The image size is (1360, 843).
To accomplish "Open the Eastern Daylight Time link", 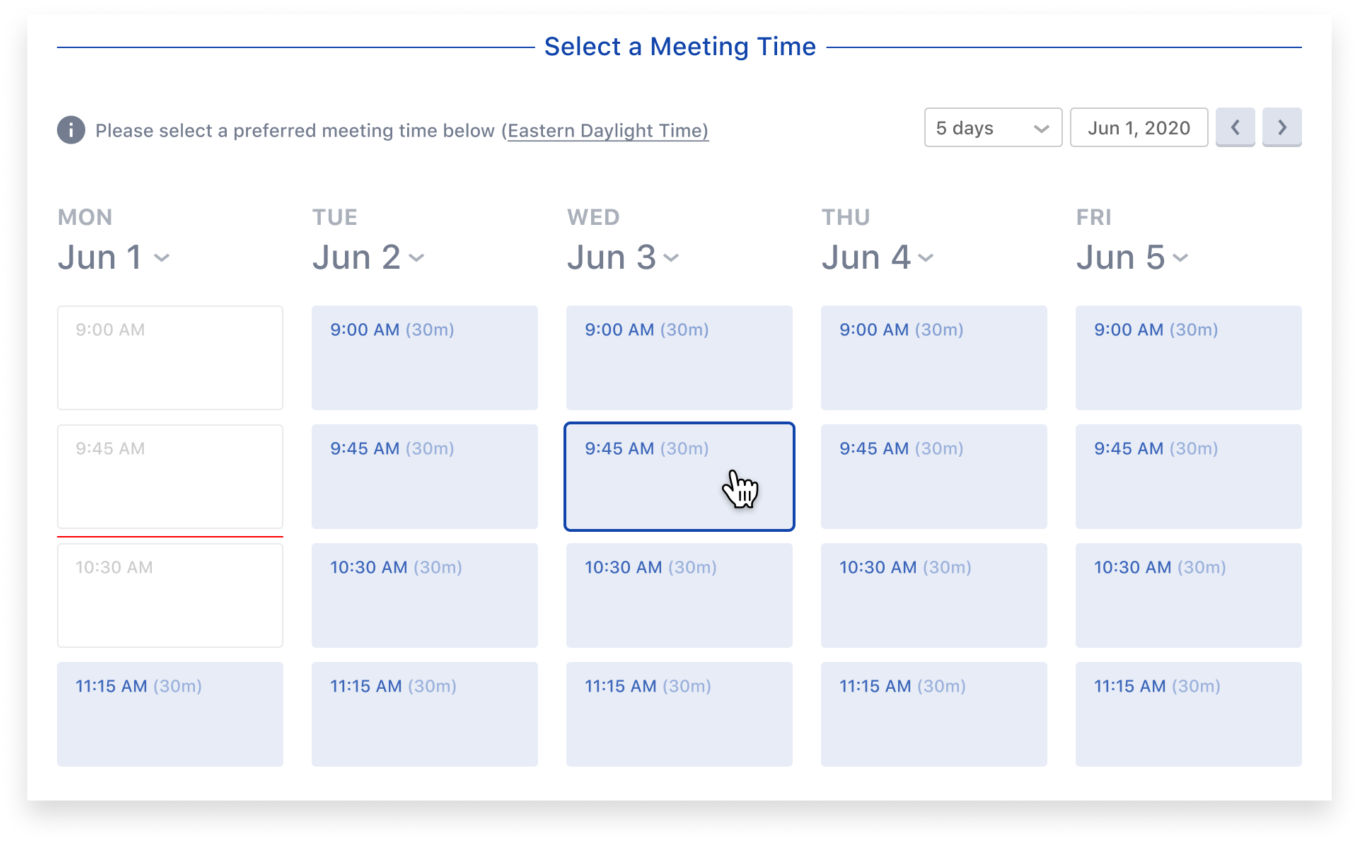I will [x=608, y=130].
